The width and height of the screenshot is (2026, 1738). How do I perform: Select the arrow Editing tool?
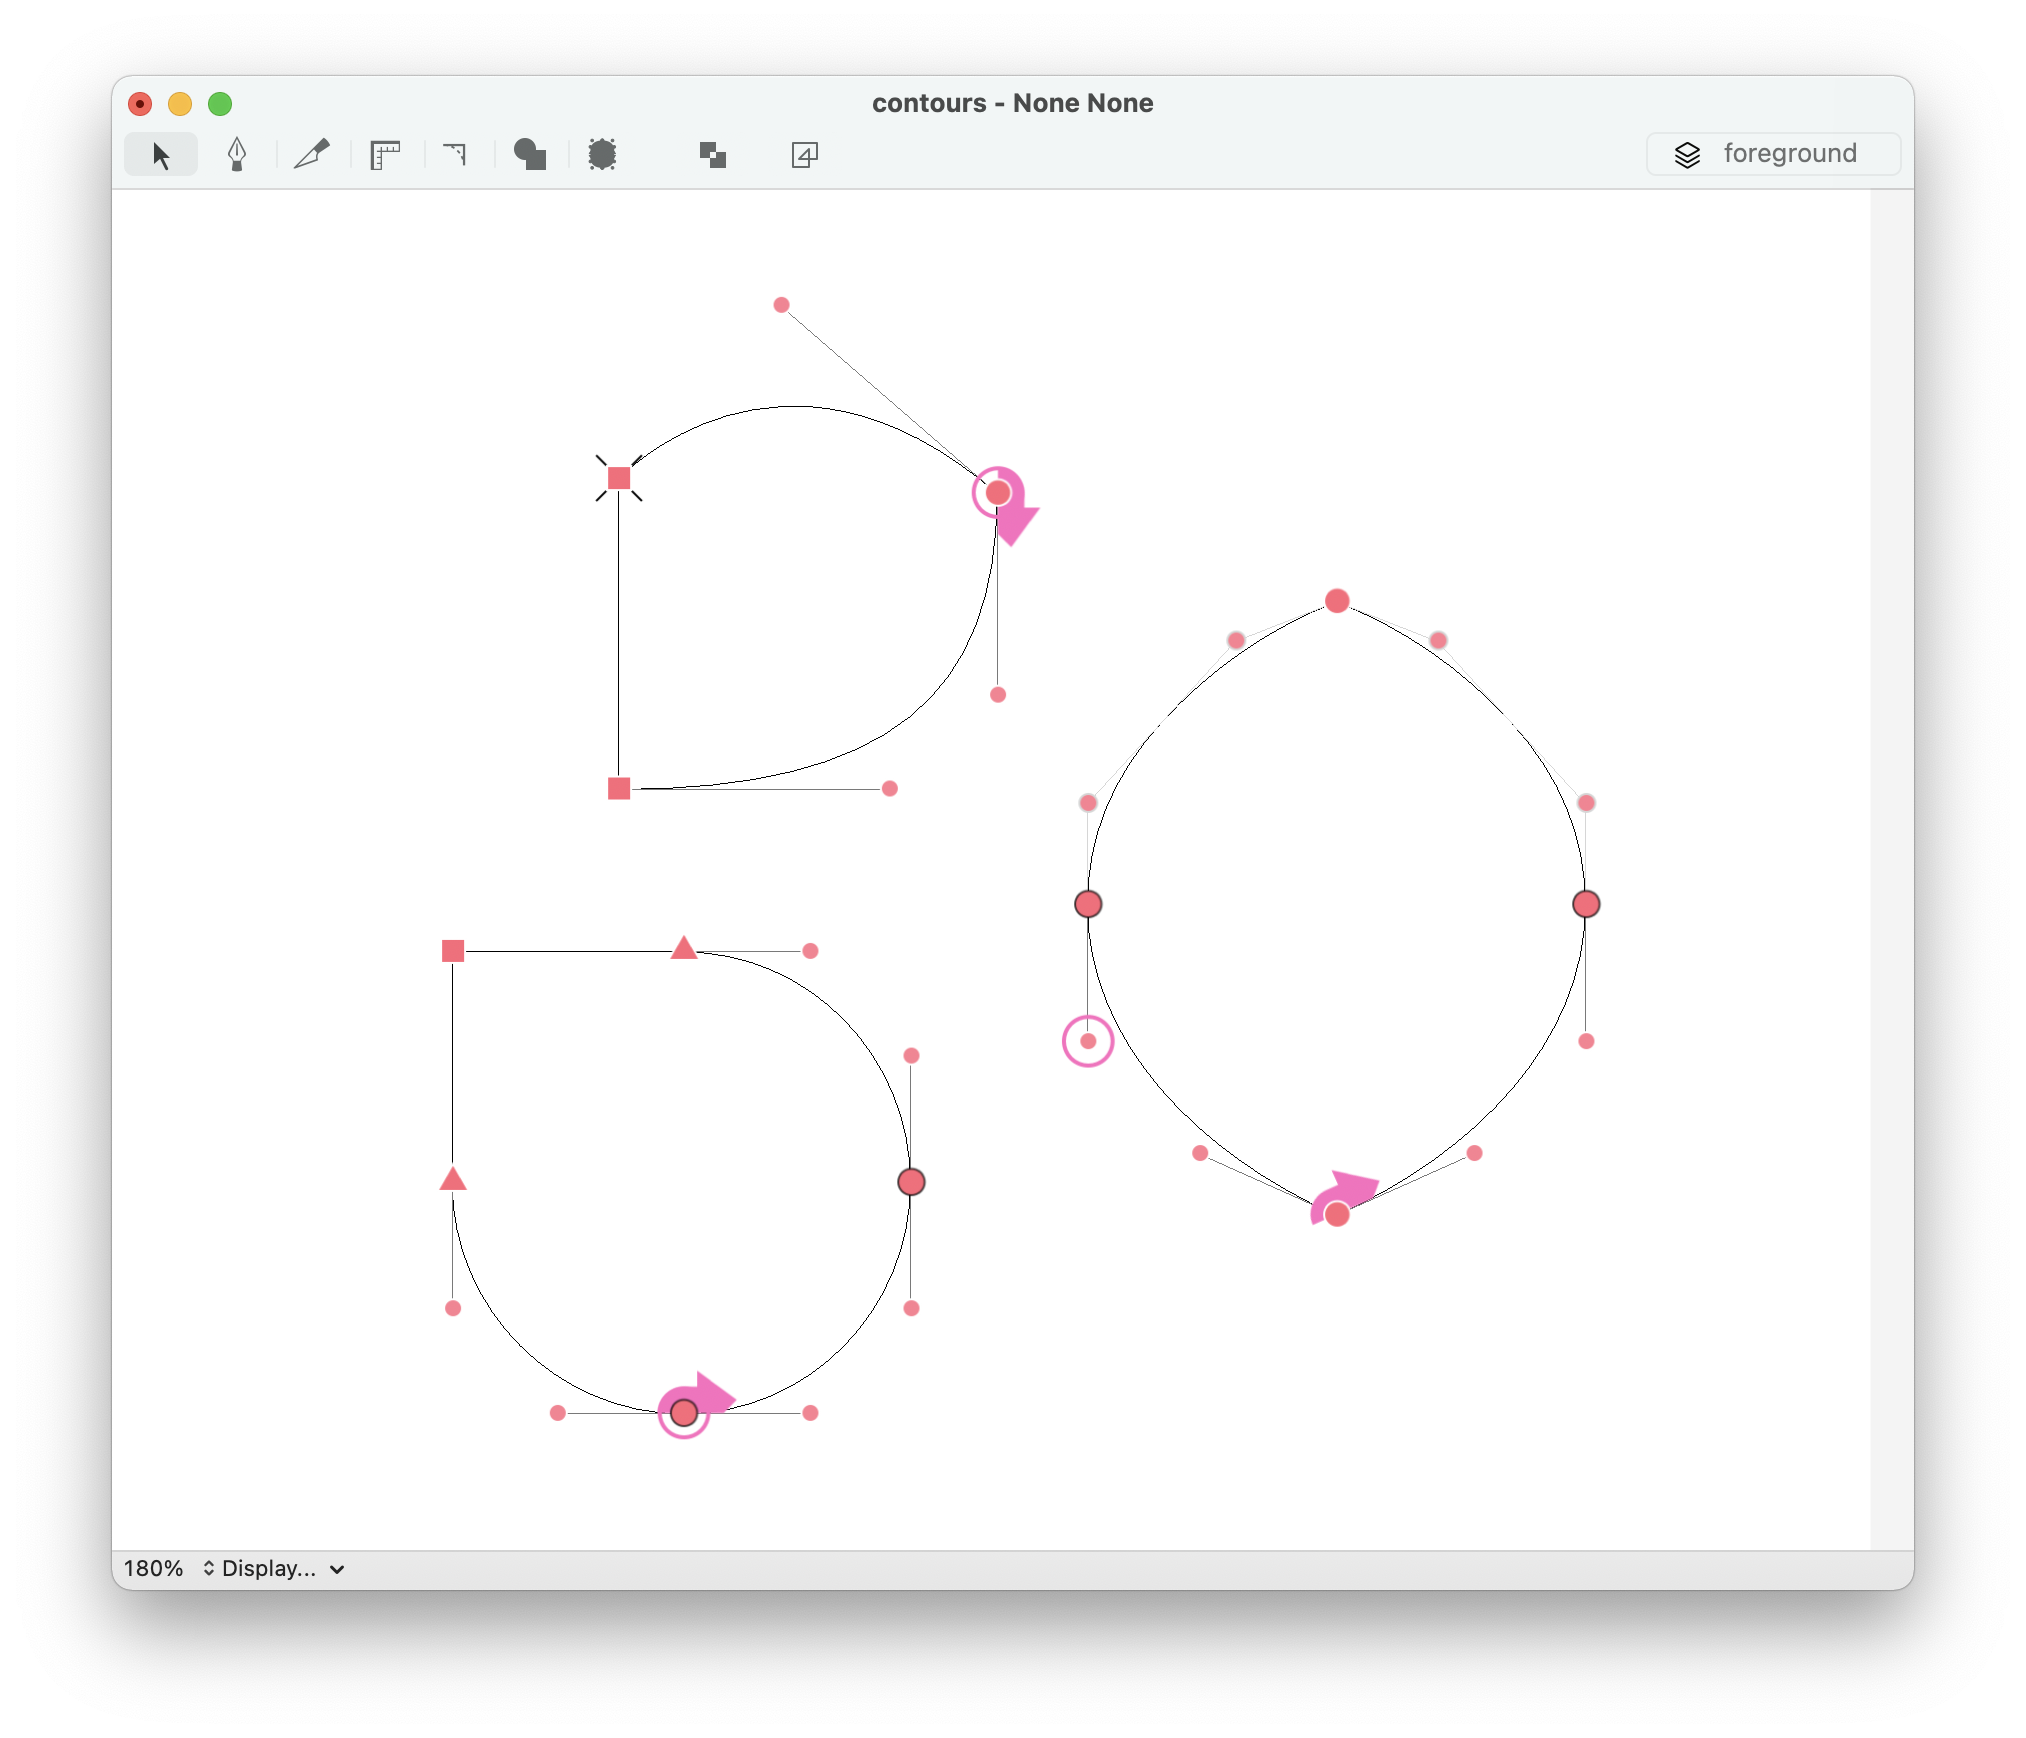[160, 155]
